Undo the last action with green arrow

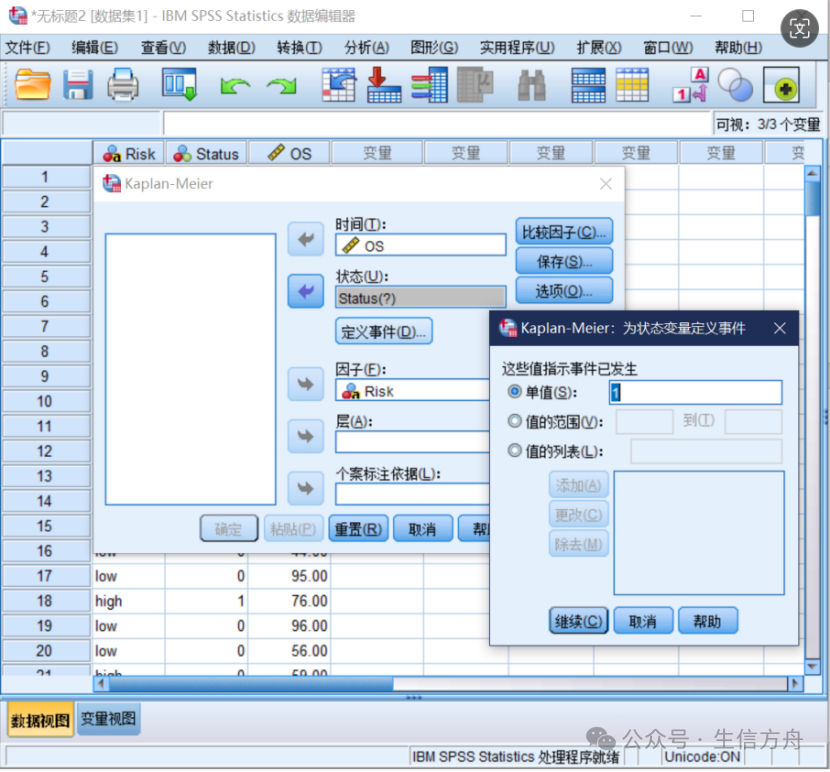coord(235,86)
